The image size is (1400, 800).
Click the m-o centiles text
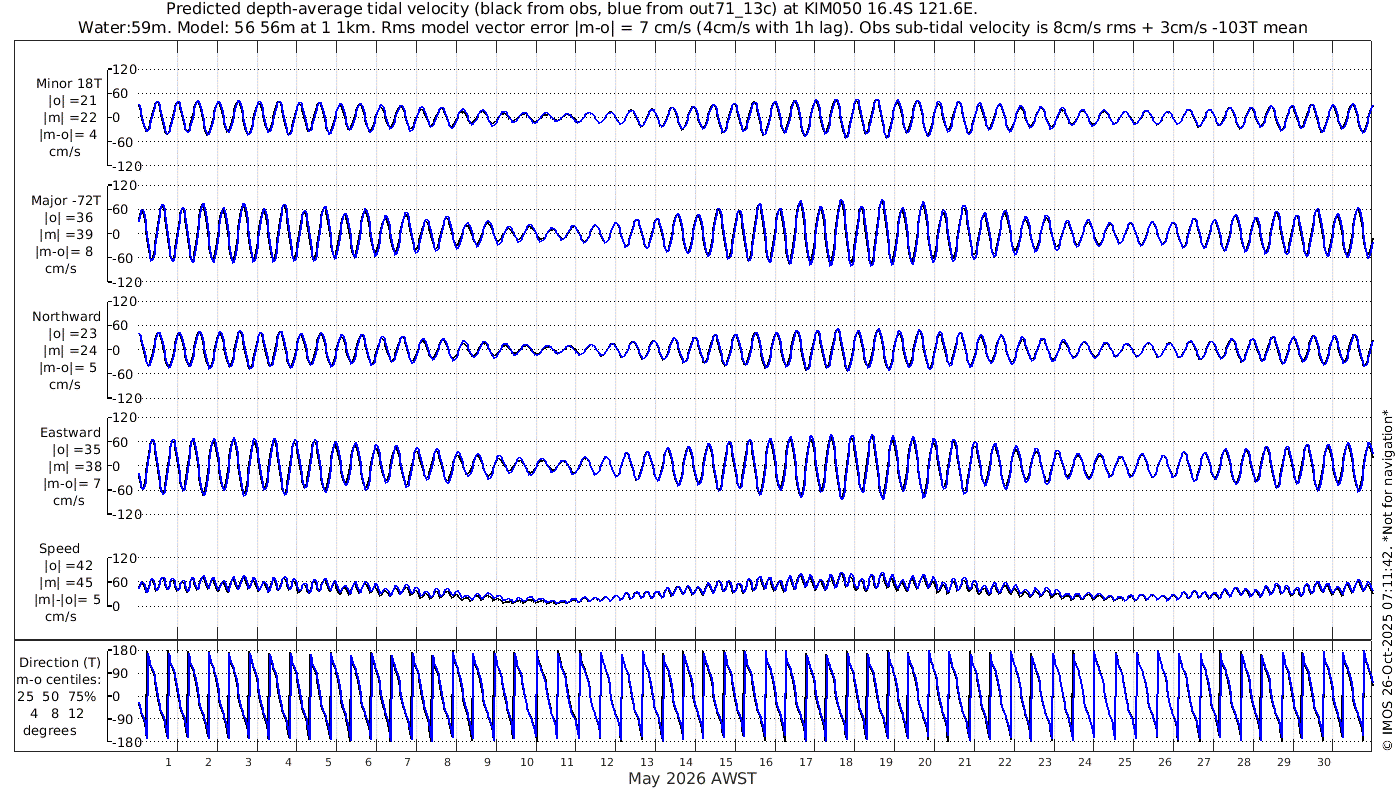click(61, 680)
